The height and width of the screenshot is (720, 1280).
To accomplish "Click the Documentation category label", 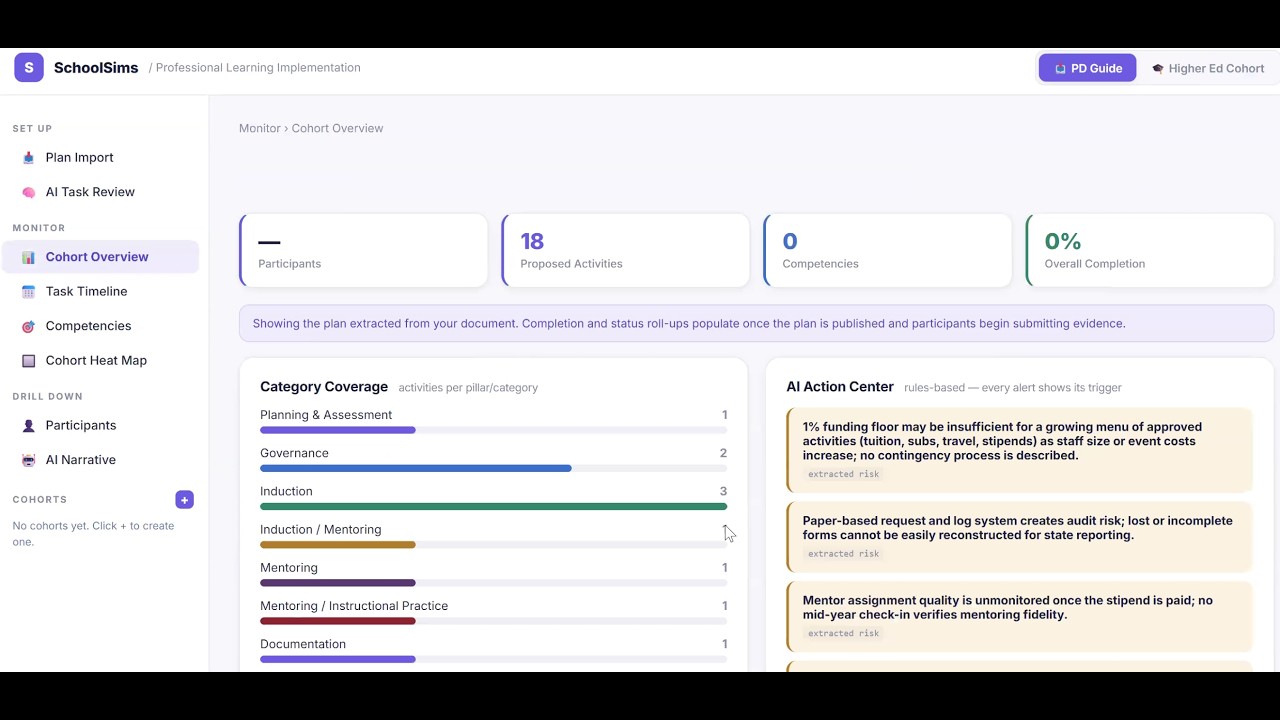I will point(303,644).
